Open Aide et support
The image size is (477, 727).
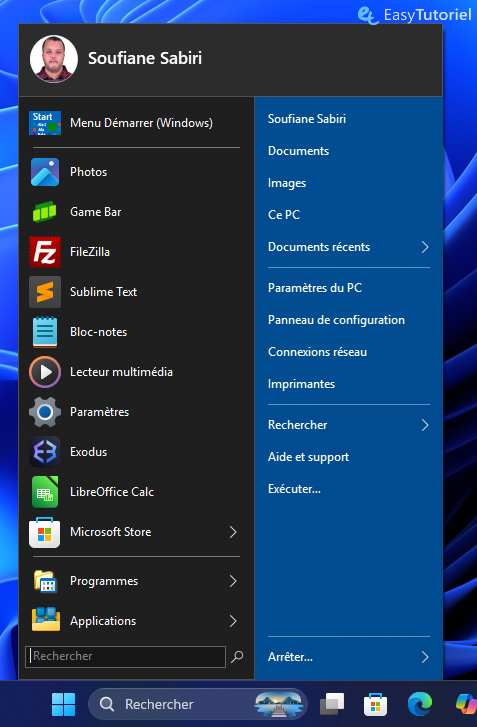coord(308,457)
